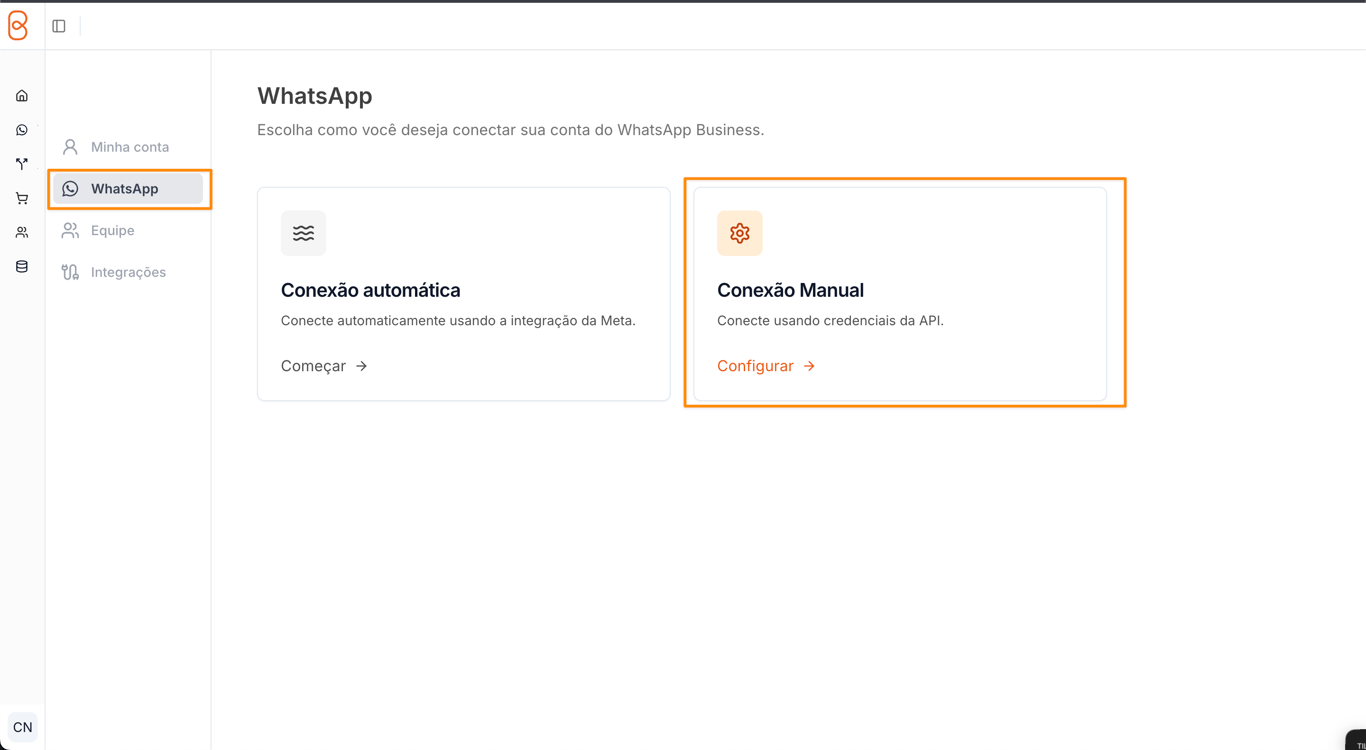Viewport: 1366px width, 750px height.
Task: Click the "Conexão automática" card title
Action: pyautogui.click(x=371, y=290)
